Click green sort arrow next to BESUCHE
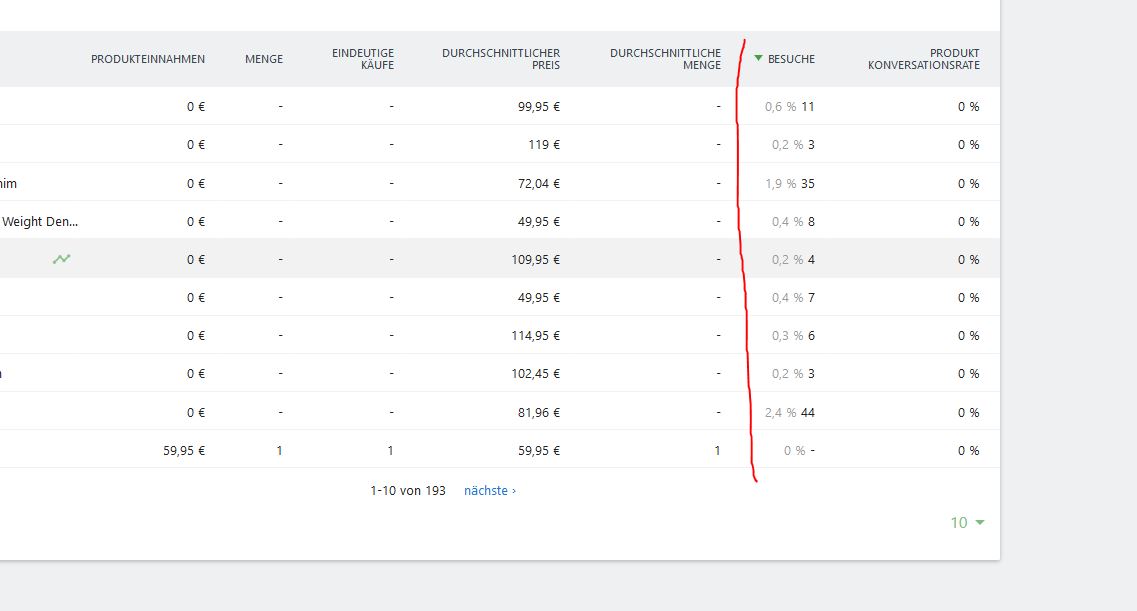This screenshot has width=1137, height=611. [758, 58]
